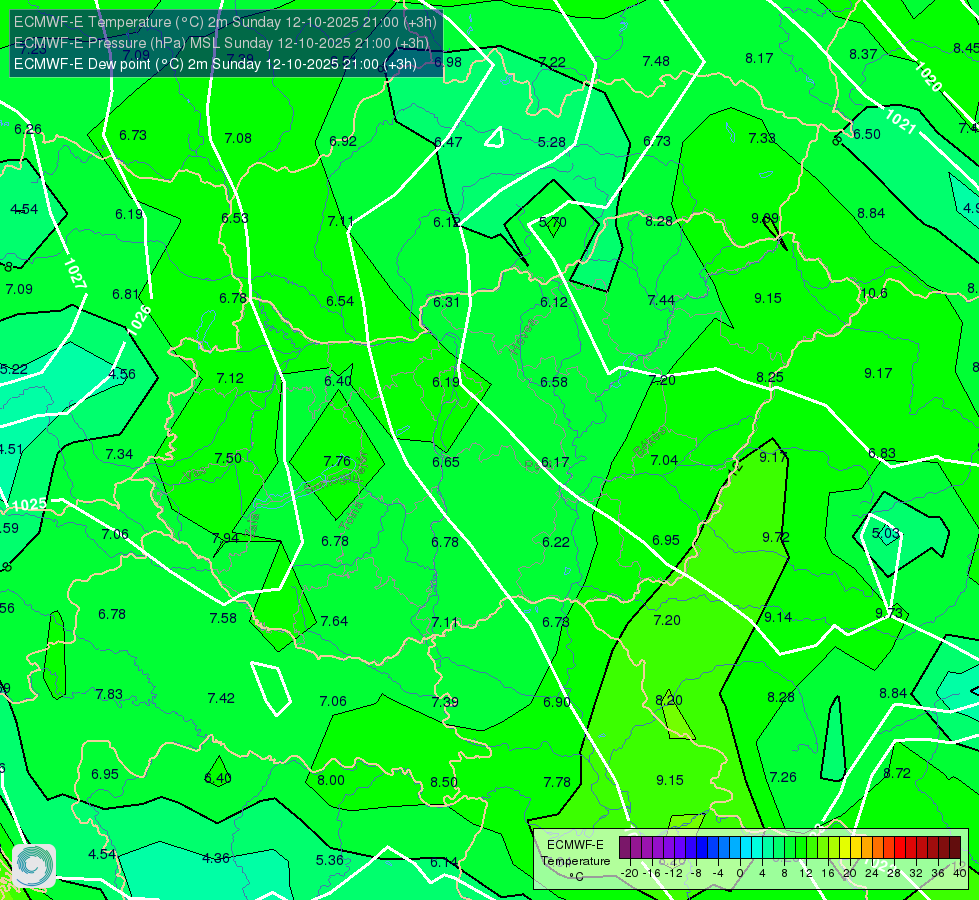Click the 7.48 temperature value
Image resolution: width=979 pixels, height=900 pixels.
tap(656, 61)
